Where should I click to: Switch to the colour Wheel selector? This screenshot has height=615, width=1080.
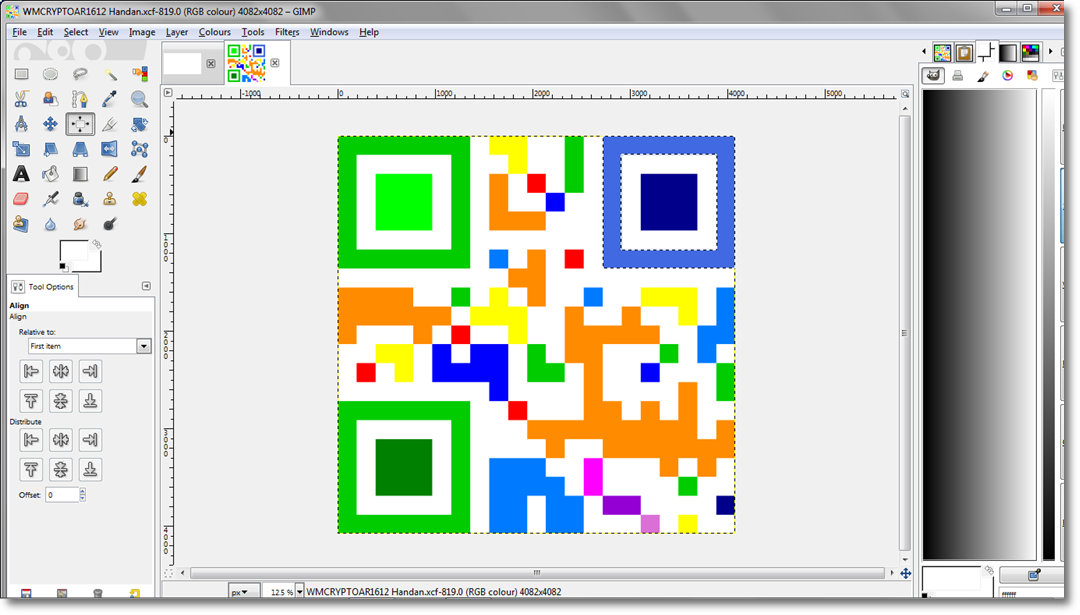(x=1008, y=76)
